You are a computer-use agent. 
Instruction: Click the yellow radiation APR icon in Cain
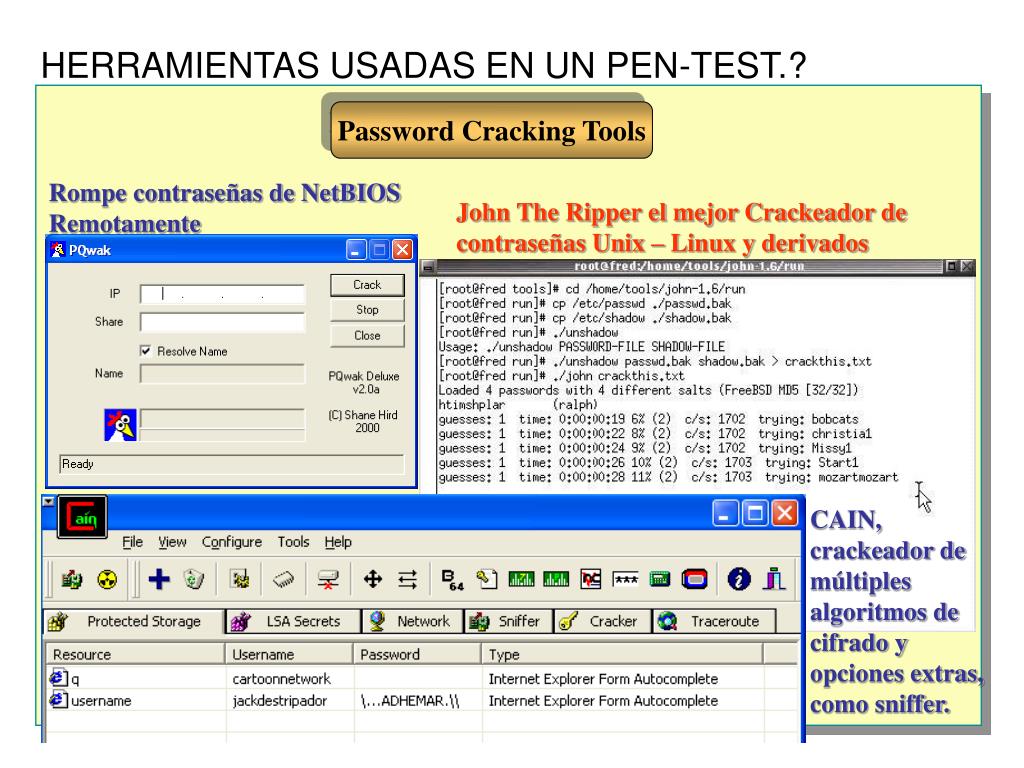click(107, 579)
